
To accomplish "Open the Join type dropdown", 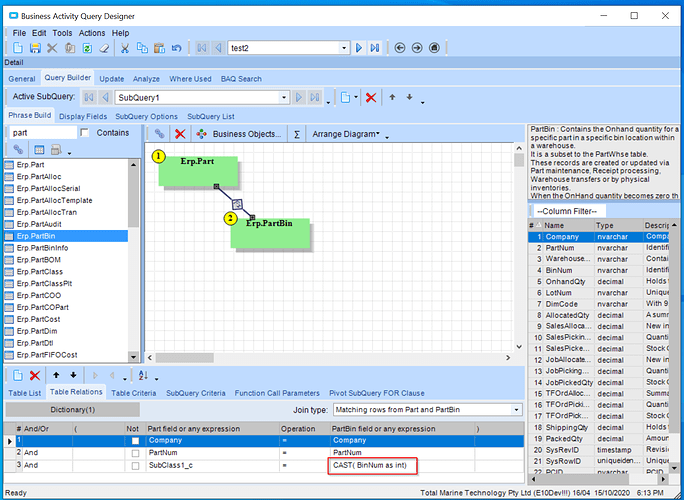I will click(516, 410).
